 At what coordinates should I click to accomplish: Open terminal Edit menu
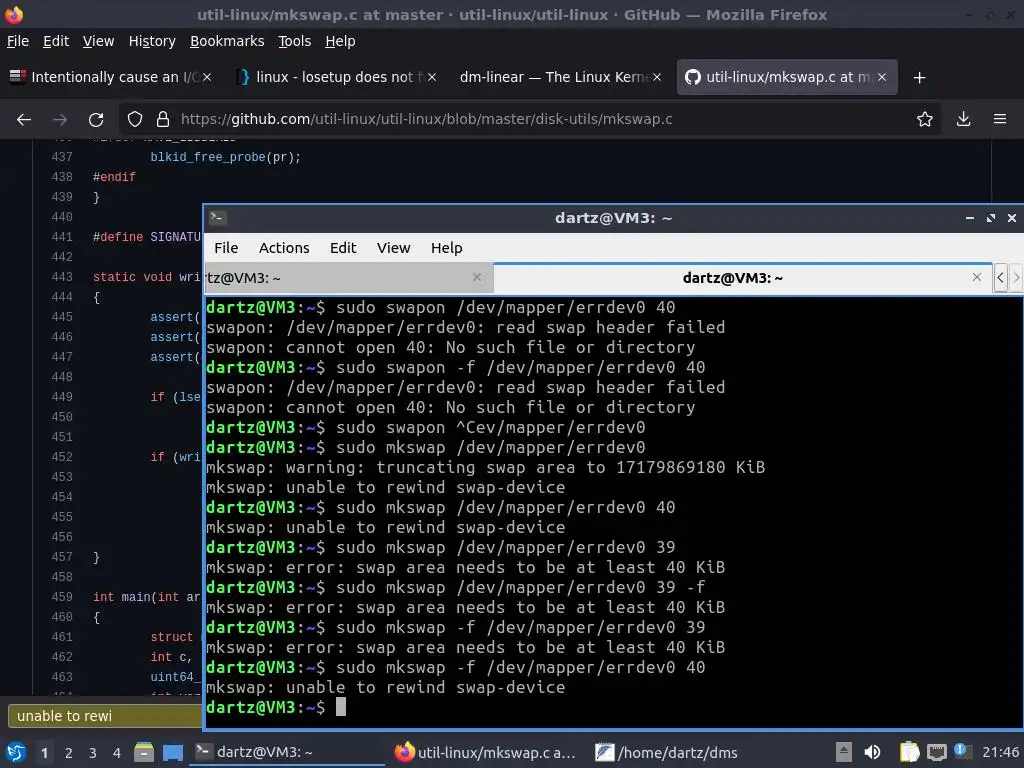tap(343, 248)
